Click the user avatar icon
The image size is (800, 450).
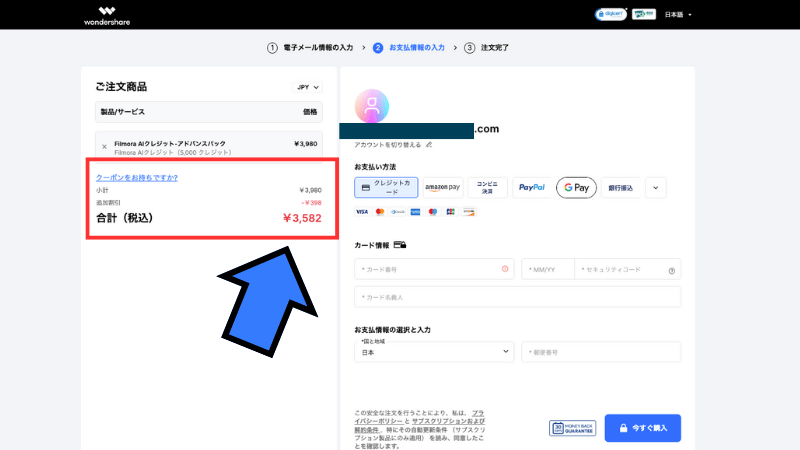pyautogui.click(x=371, y=106)
